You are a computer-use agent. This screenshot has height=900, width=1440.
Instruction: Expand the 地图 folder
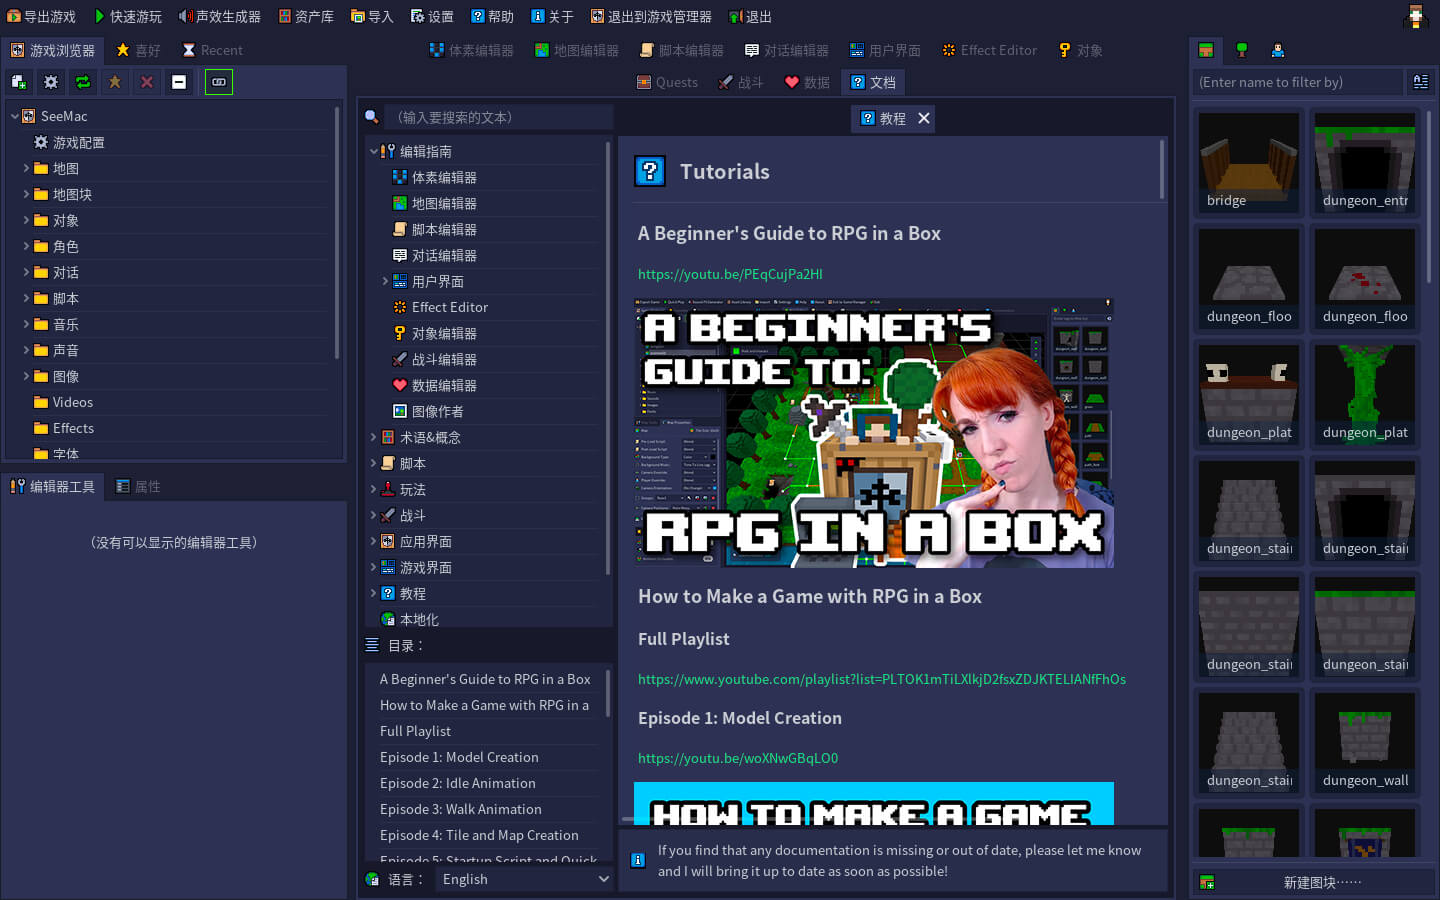pyautogui.click(x=26, y=168)
